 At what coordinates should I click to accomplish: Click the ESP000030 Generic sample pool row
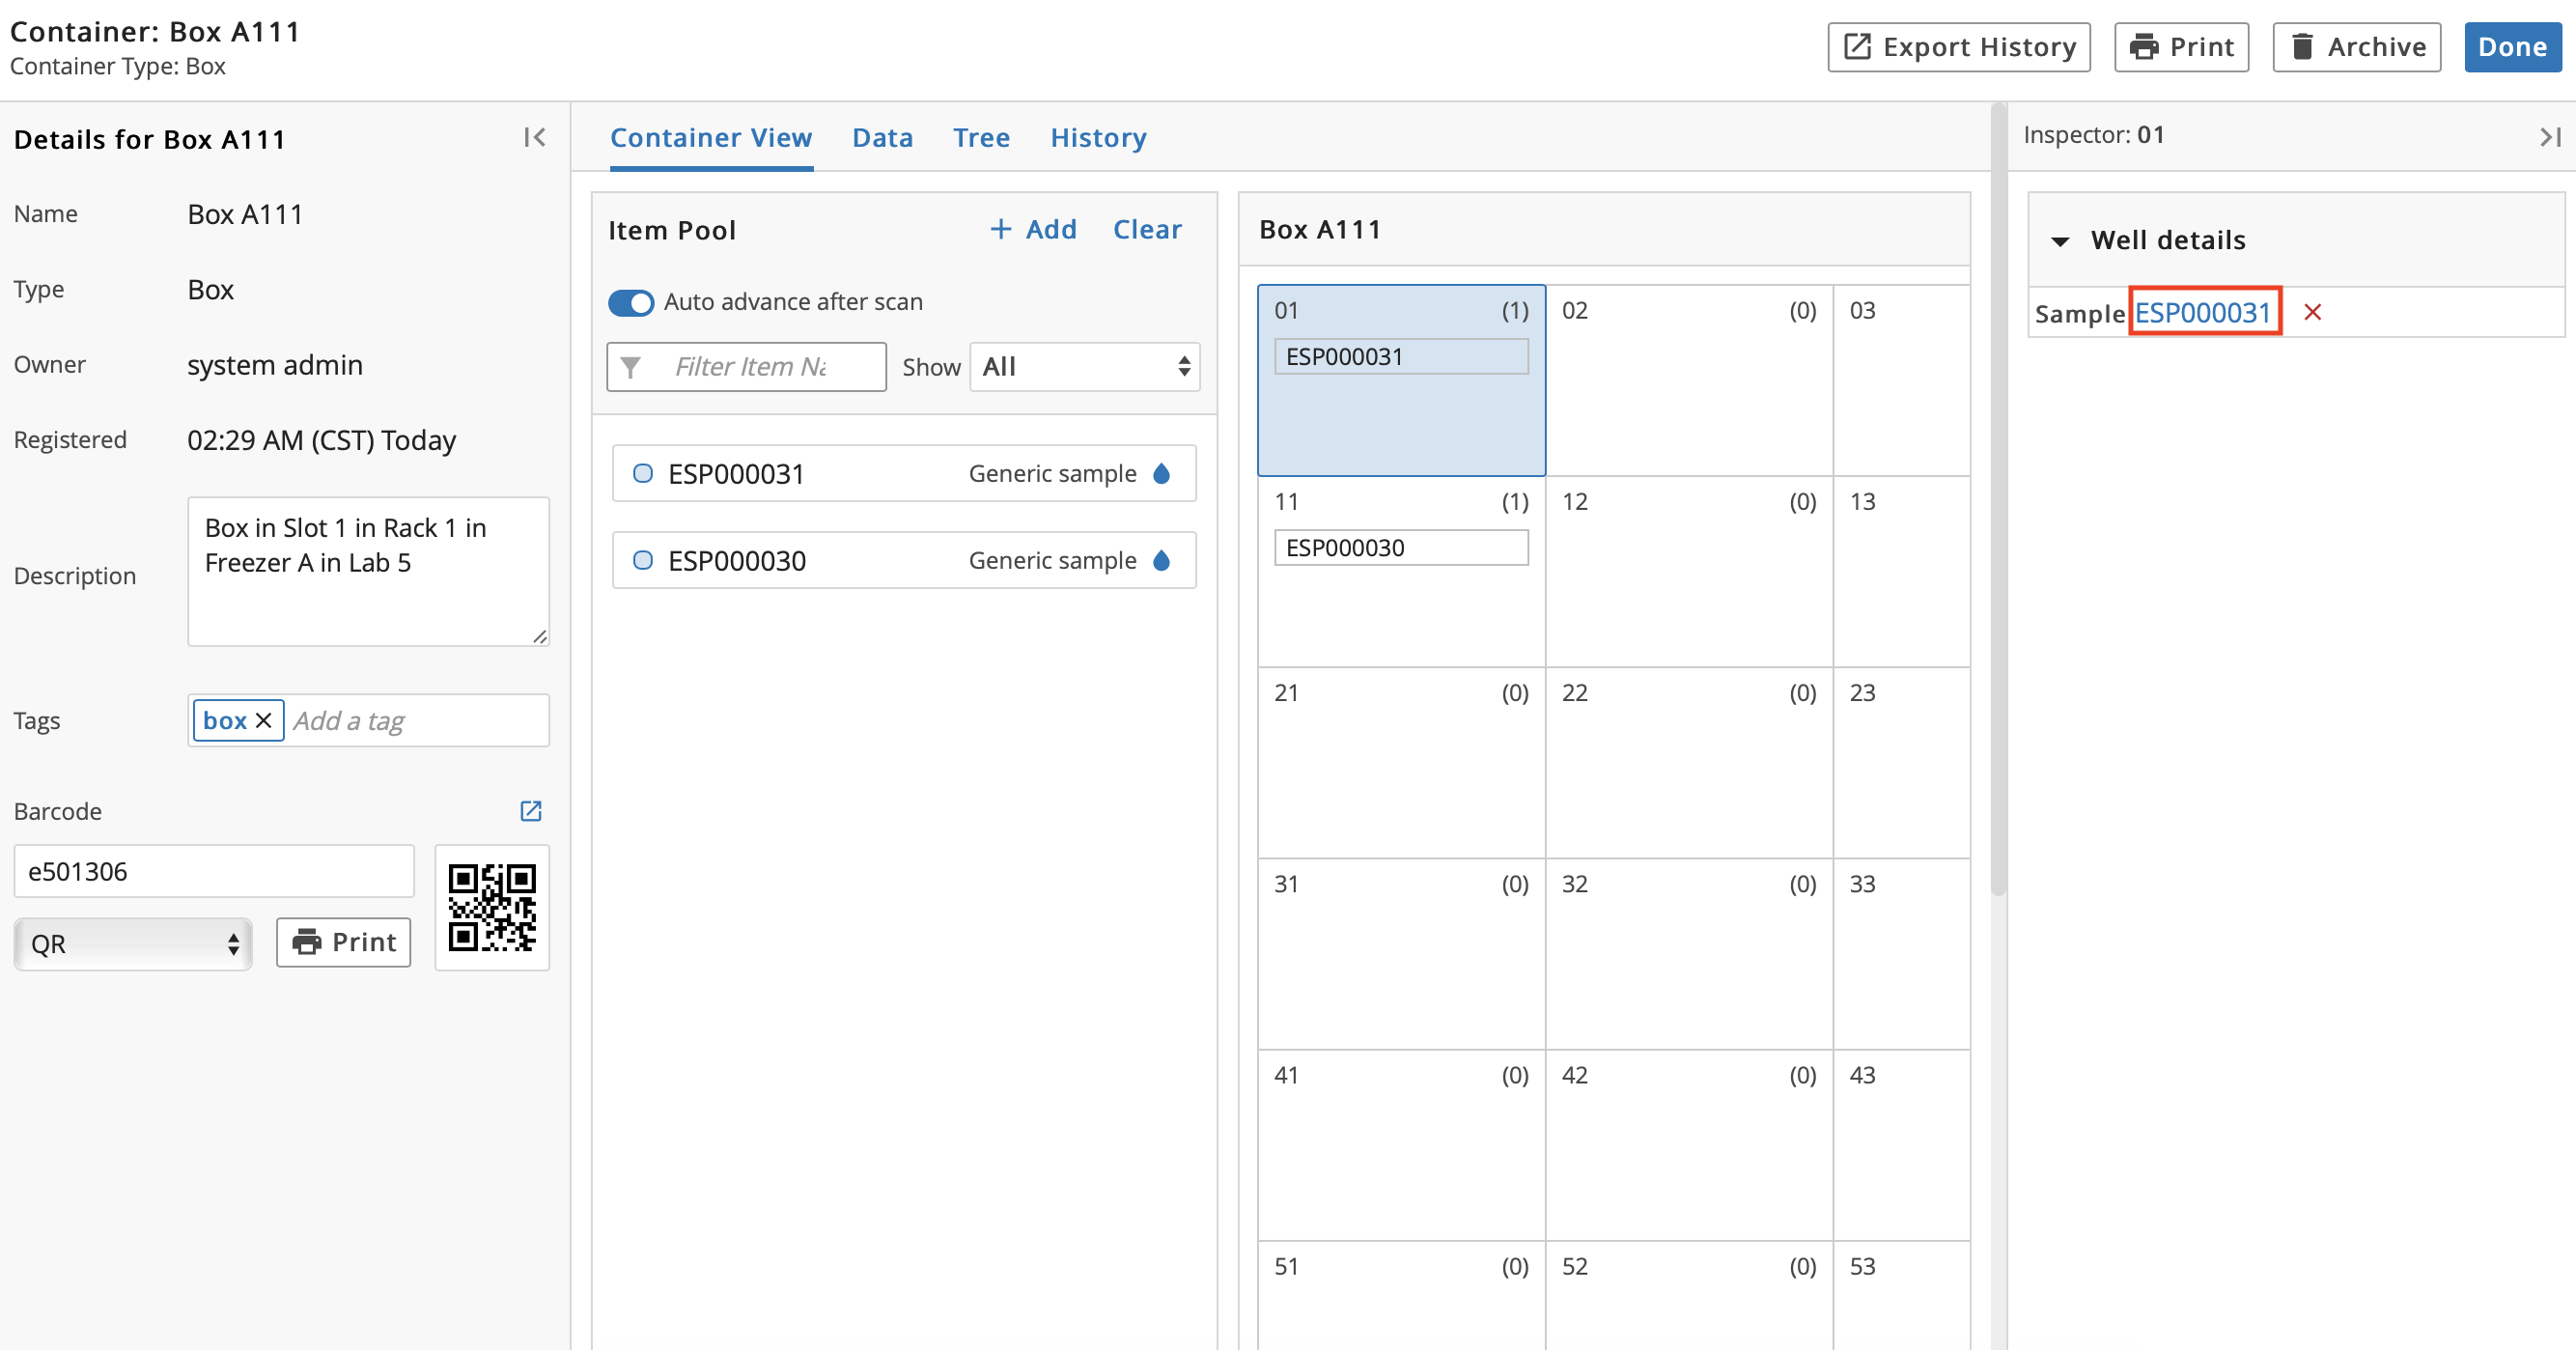tap(904, 560)
